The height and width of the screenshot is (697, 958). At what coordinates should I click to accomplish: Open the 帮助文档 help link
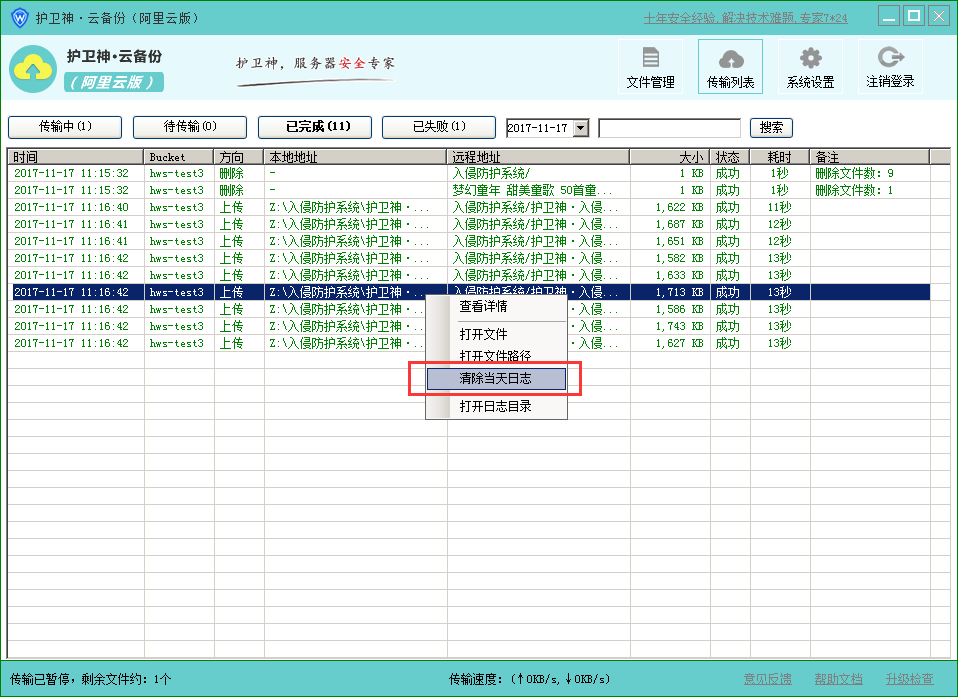tap(838, 679)
